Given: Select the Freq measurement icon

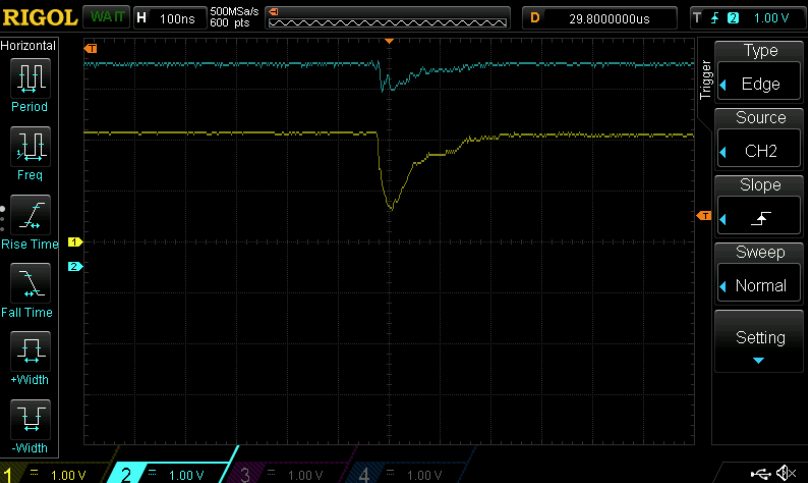Looking at the screenshot, I should click(x=30, y=146).
